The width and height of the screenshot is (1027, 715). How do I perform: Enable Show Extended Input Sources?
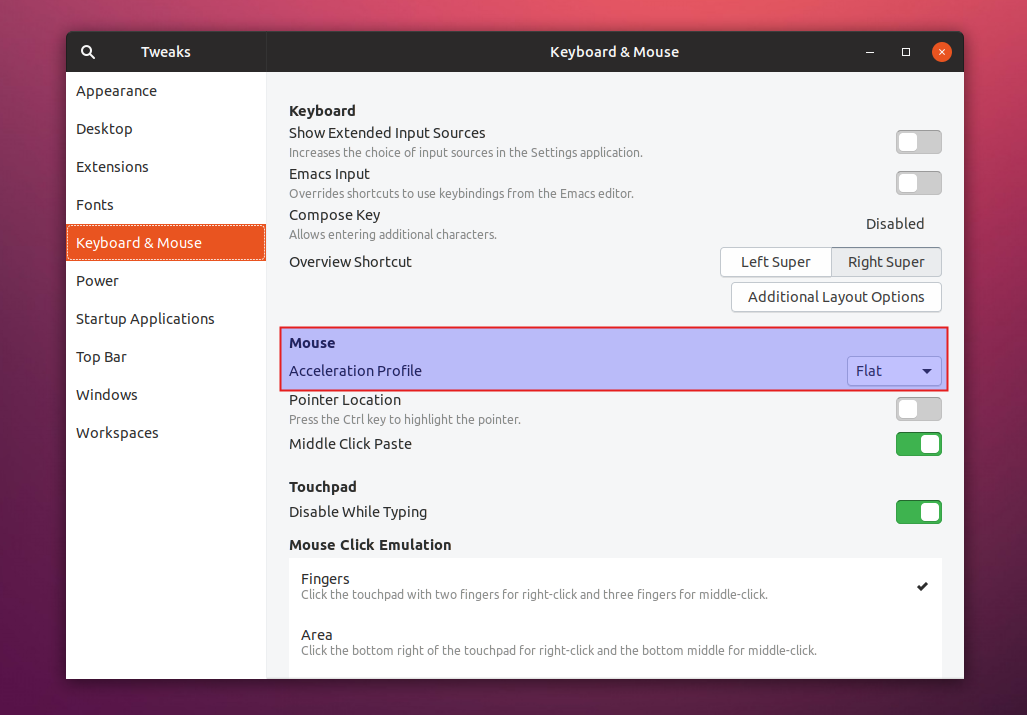tap(918, 142)
